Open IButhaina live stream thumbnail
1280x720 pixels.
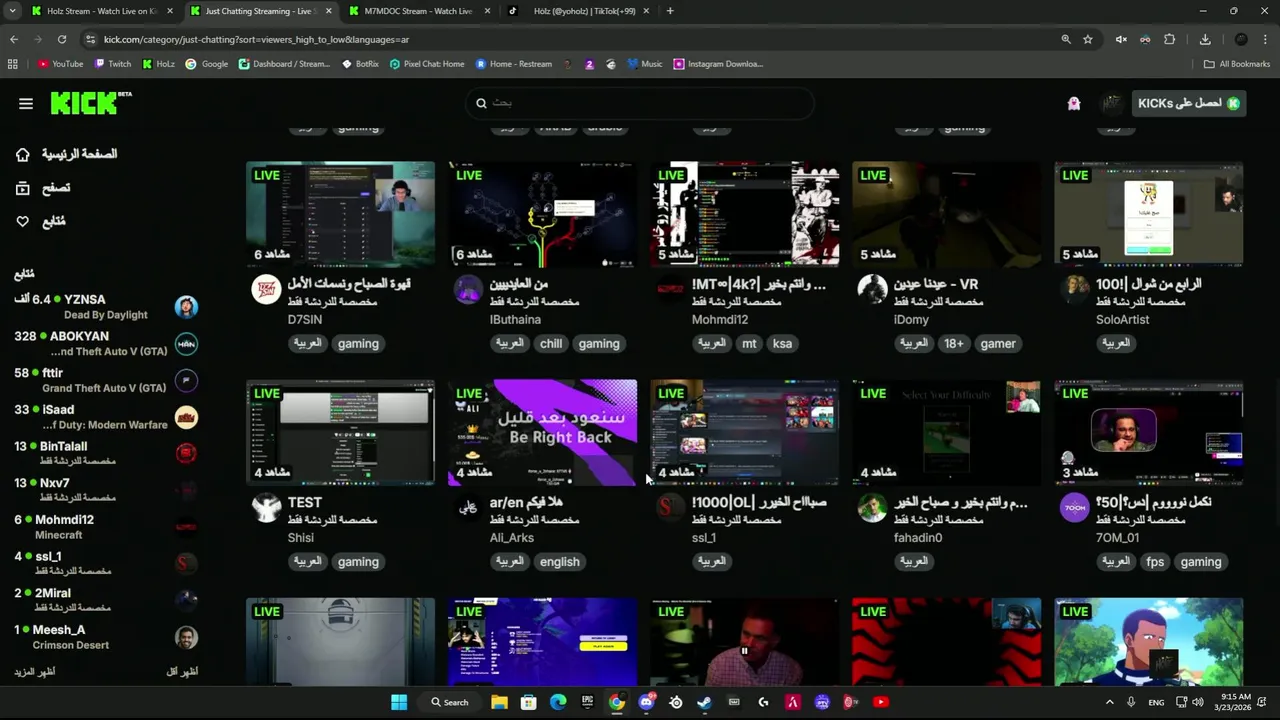542,214
